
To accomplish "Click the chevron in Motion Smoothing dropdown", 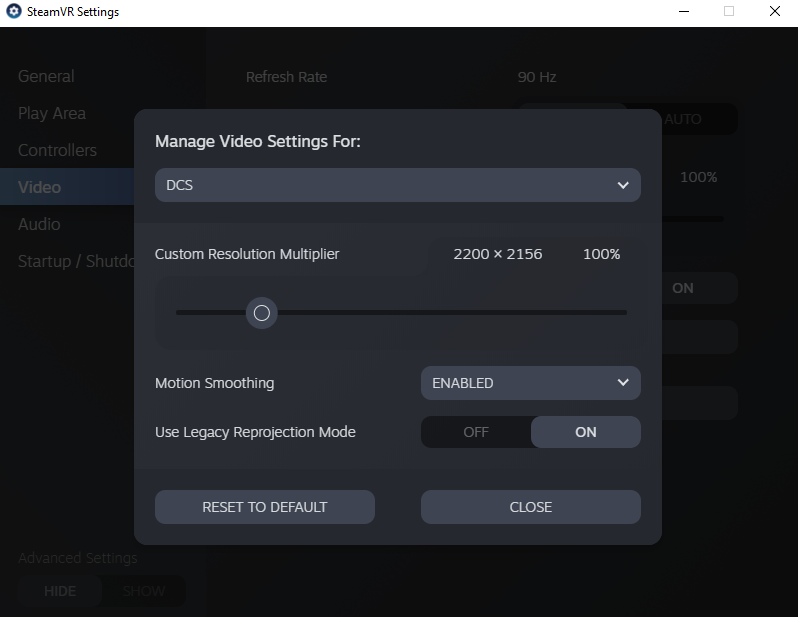I will 623,382.
